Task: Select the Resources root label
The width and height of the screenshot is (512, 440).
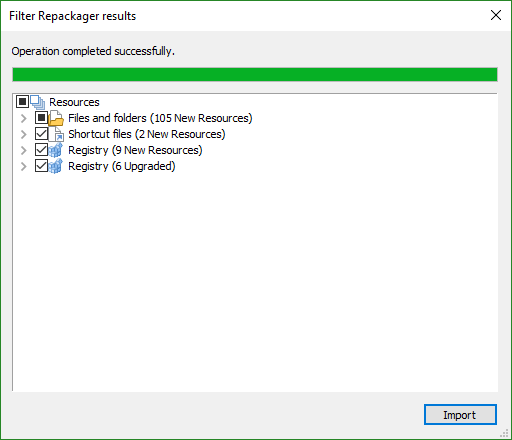Action: coord(74,102)
